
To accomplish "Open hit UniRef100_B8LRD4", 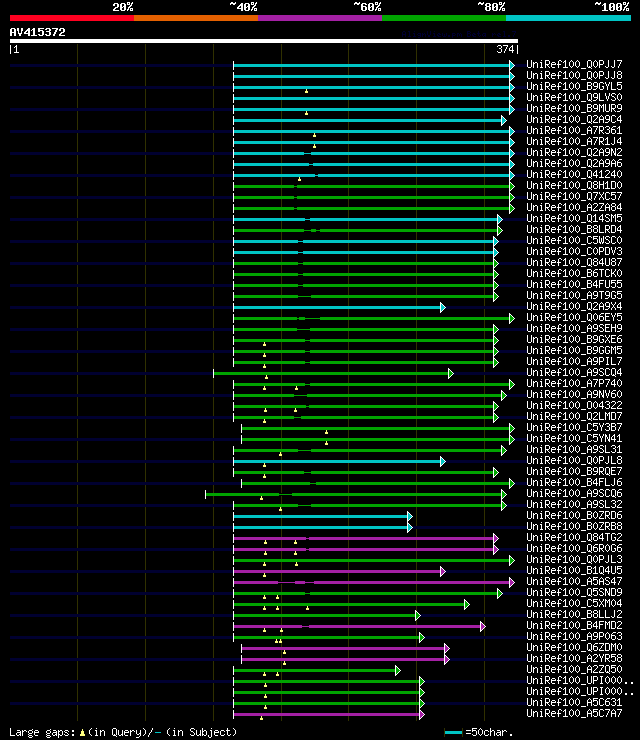I will [574, 229].
